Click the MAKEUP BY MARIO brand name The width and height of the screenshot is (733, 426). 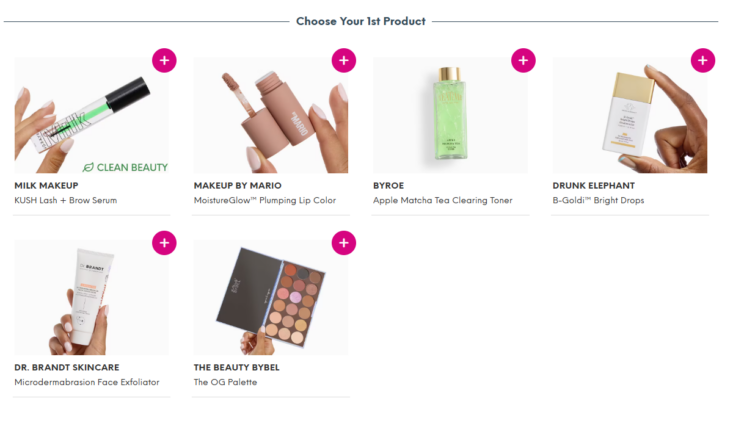point(237,186)
